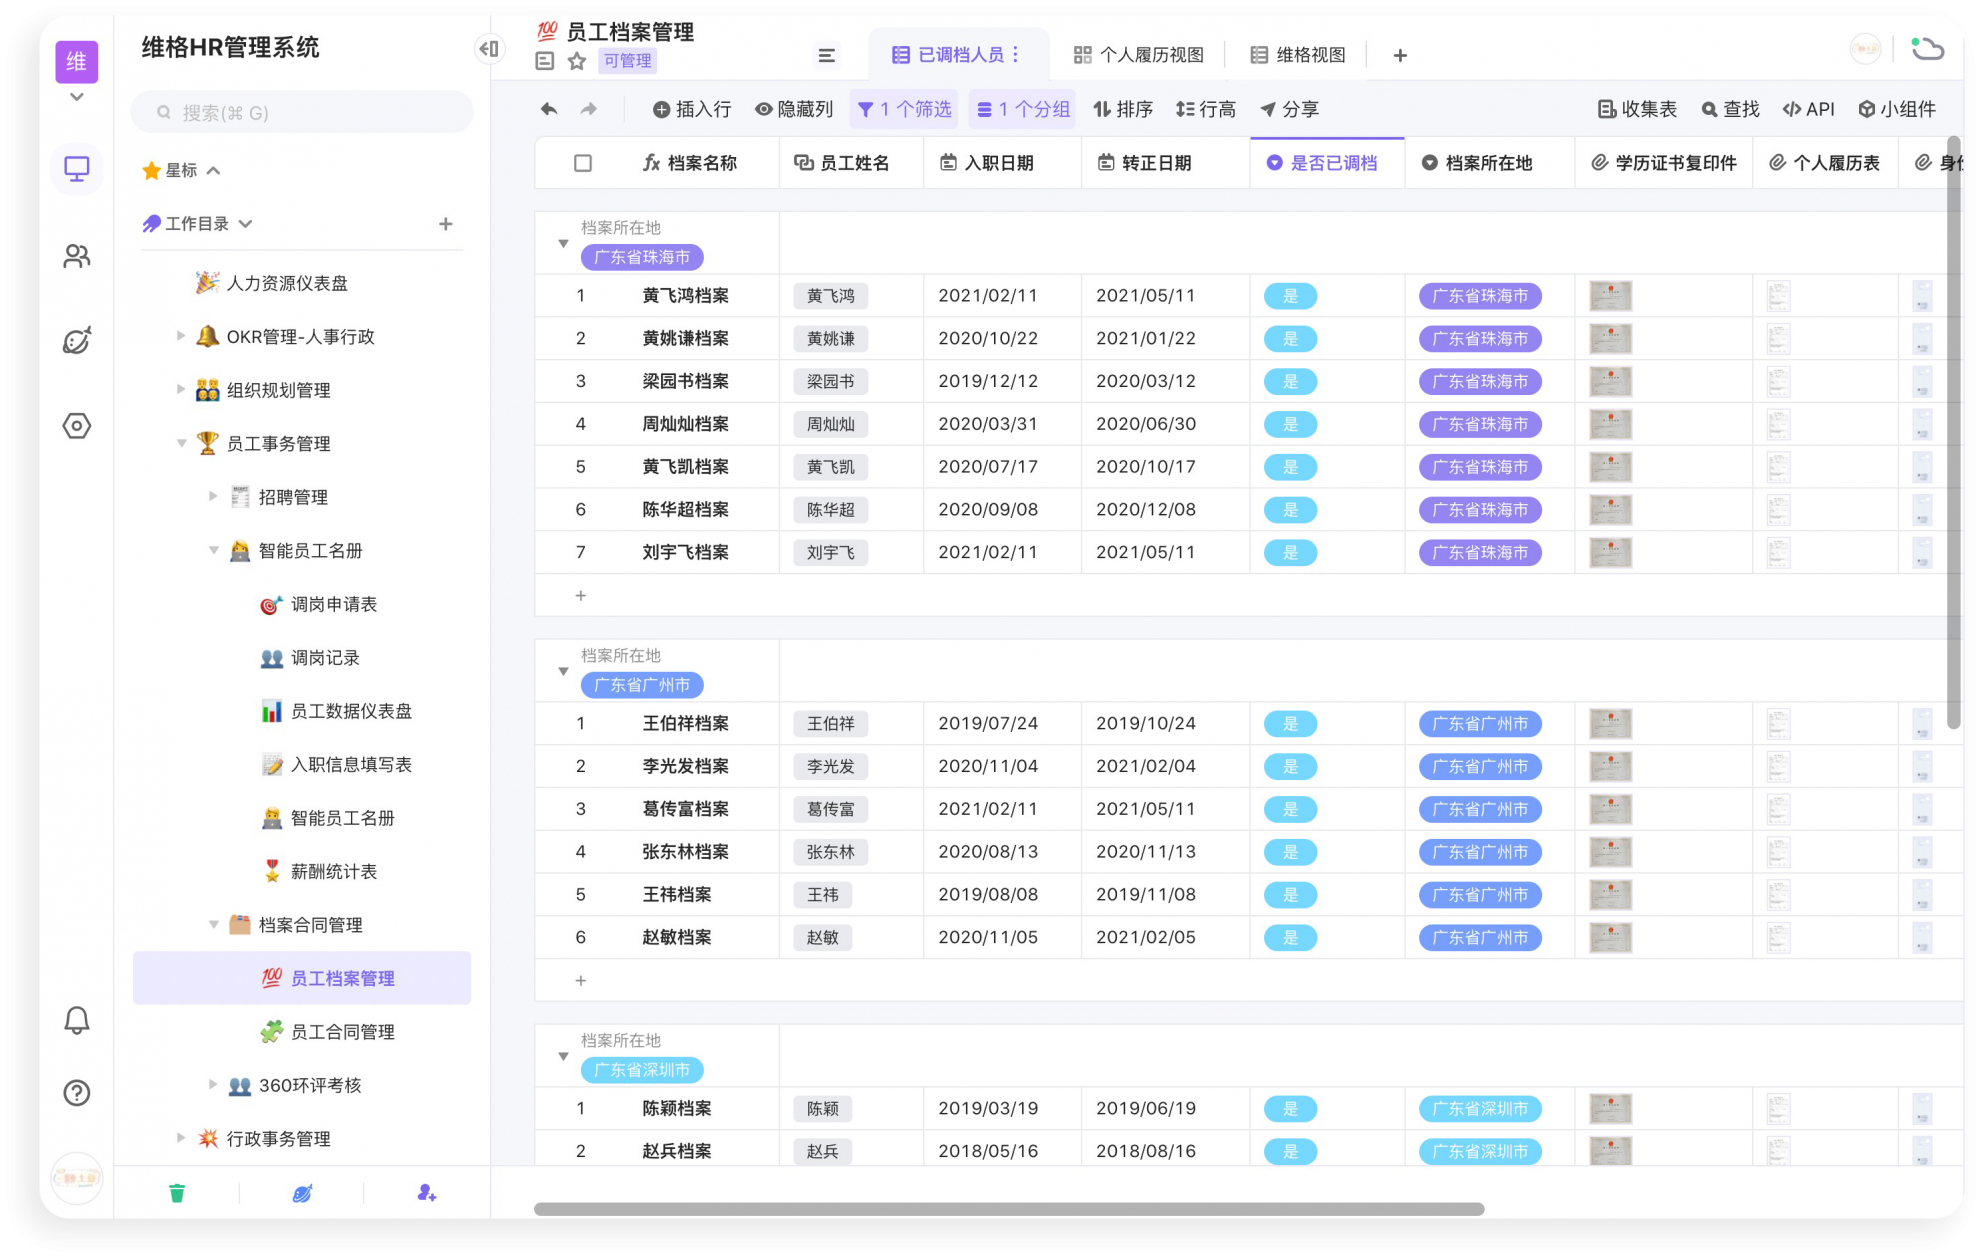Open the trash bin at sidebar bottom
The image size is (1980, 1258).
[x=177, y=1193]
